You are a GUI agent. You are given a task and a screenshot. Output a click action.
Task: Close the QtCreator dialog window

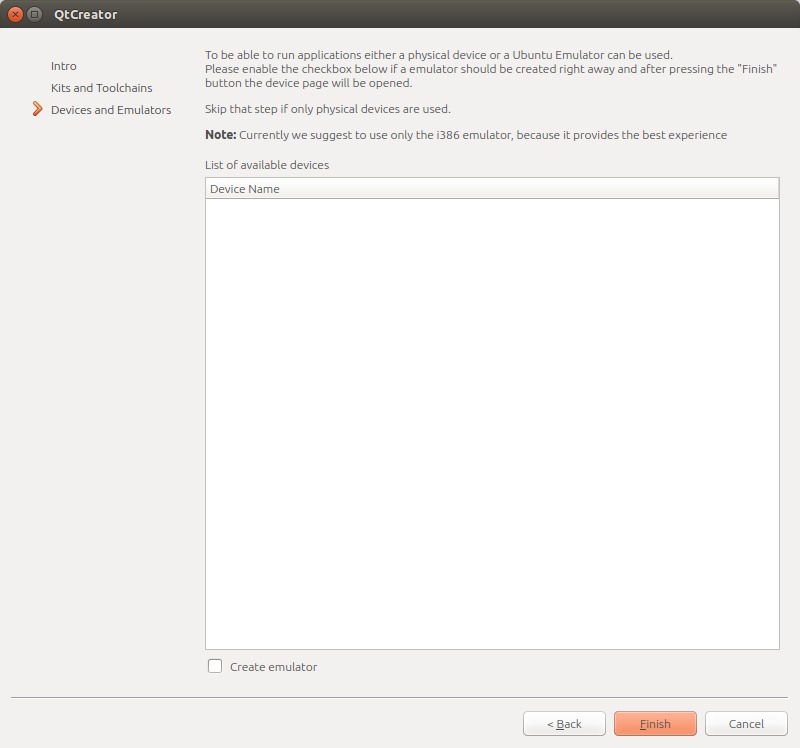[x=15, y=14]
